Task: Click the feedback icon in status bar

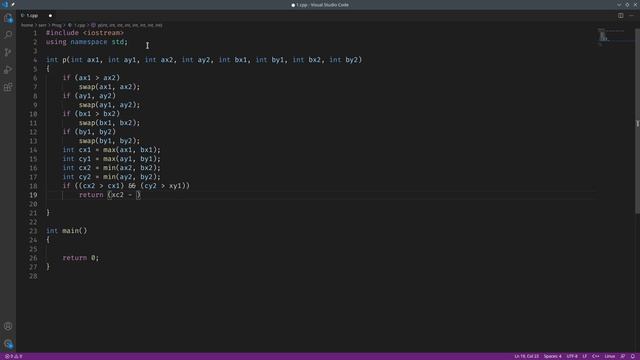Action: pyautogui.click(x=622, y=356)
